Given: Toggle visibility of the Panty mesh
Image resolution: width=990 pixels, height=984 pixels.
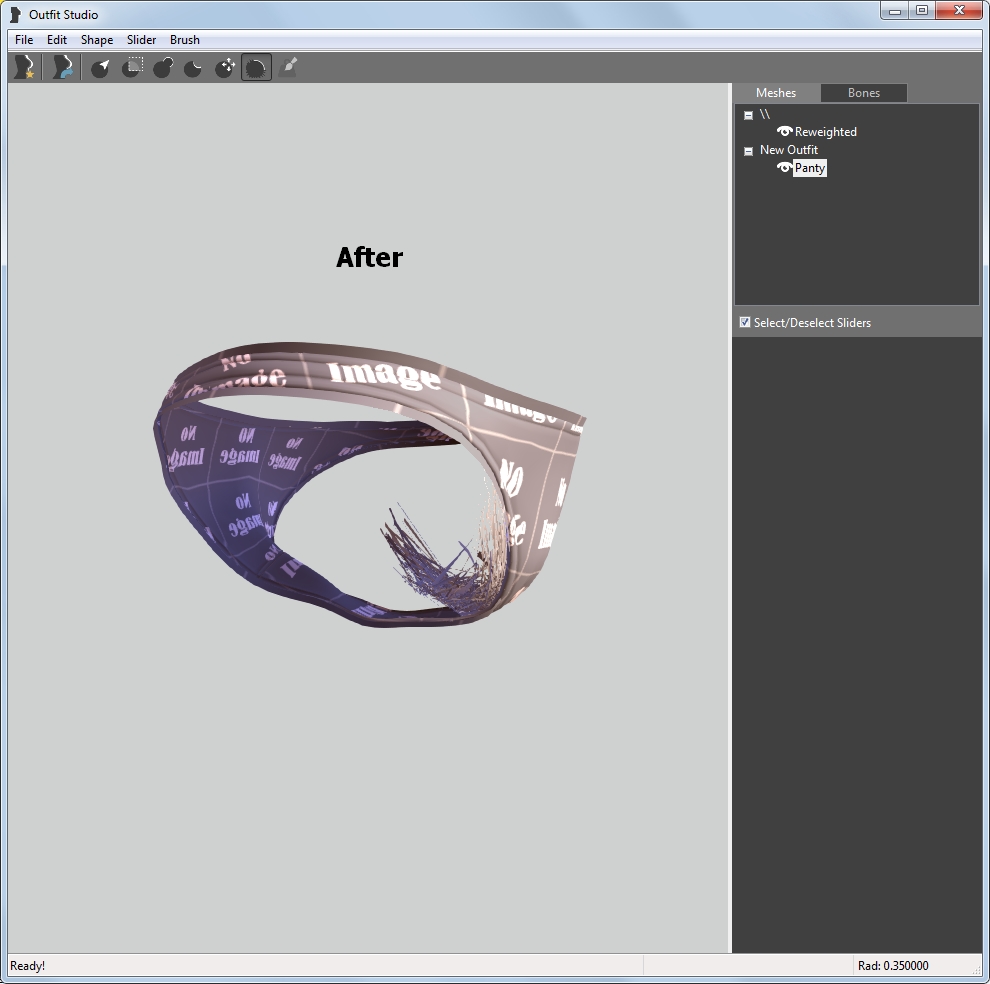Looking at the screenshot, I should click(x=784, y=168).
